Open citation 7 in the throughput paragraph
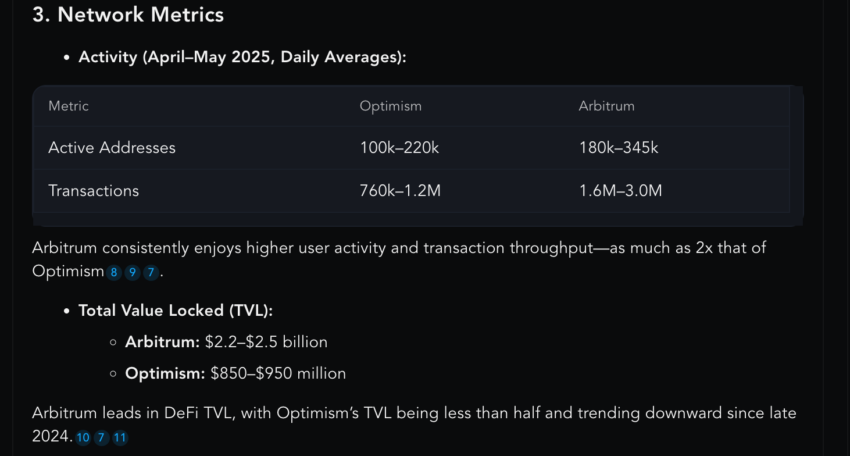Screen dimensions: 850x456 151,272
